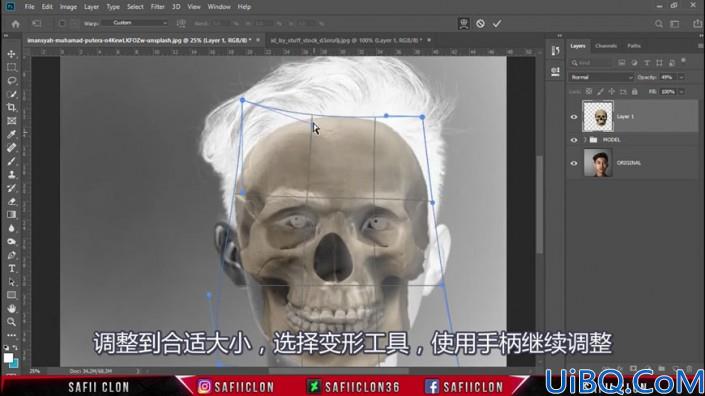Open the Window menu
This screenshot has width=705, height=396.
click(219, 7)
